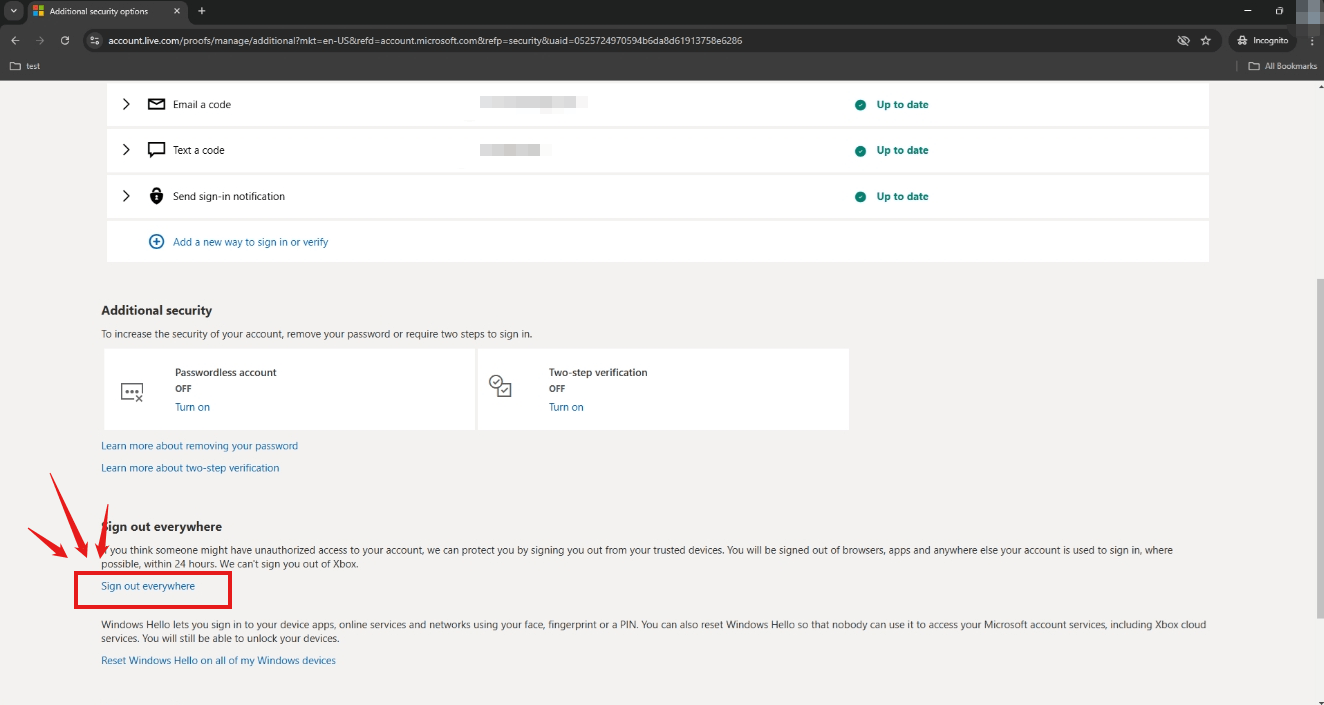Turn on Passwordless account

pos(192,407)
